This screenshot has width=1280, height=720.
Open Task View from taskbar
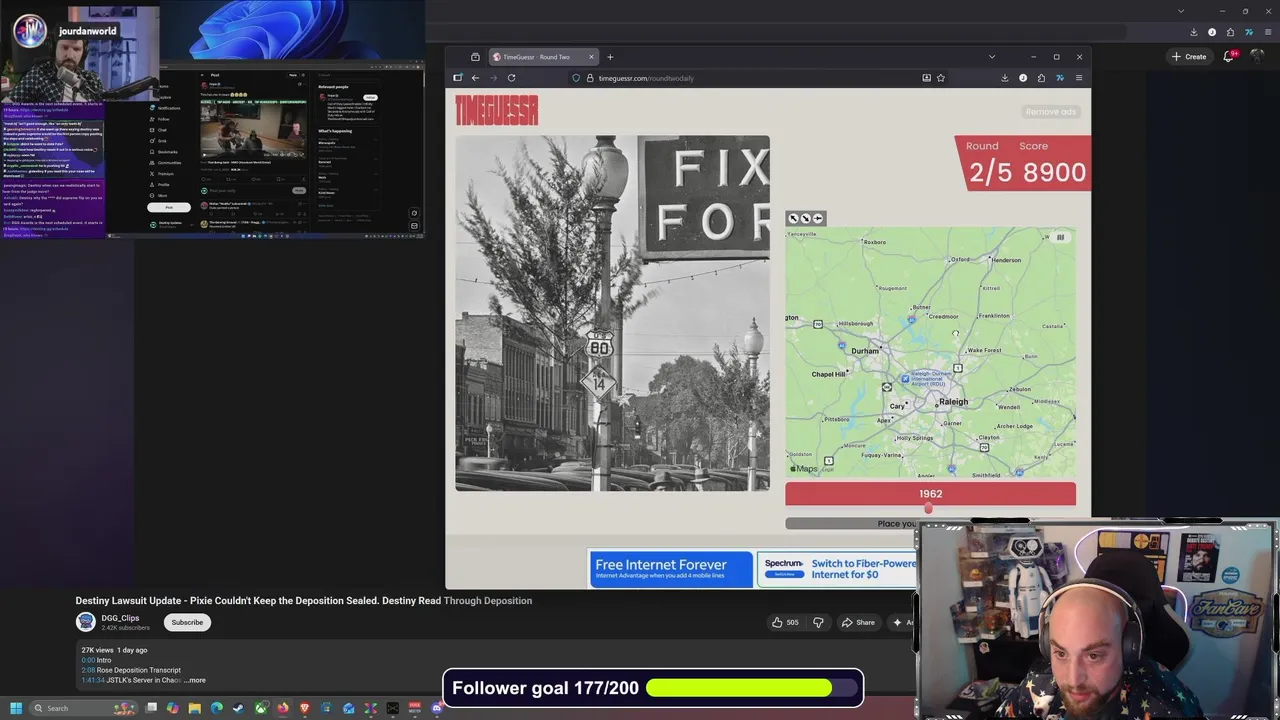click(x=151, y=708)
